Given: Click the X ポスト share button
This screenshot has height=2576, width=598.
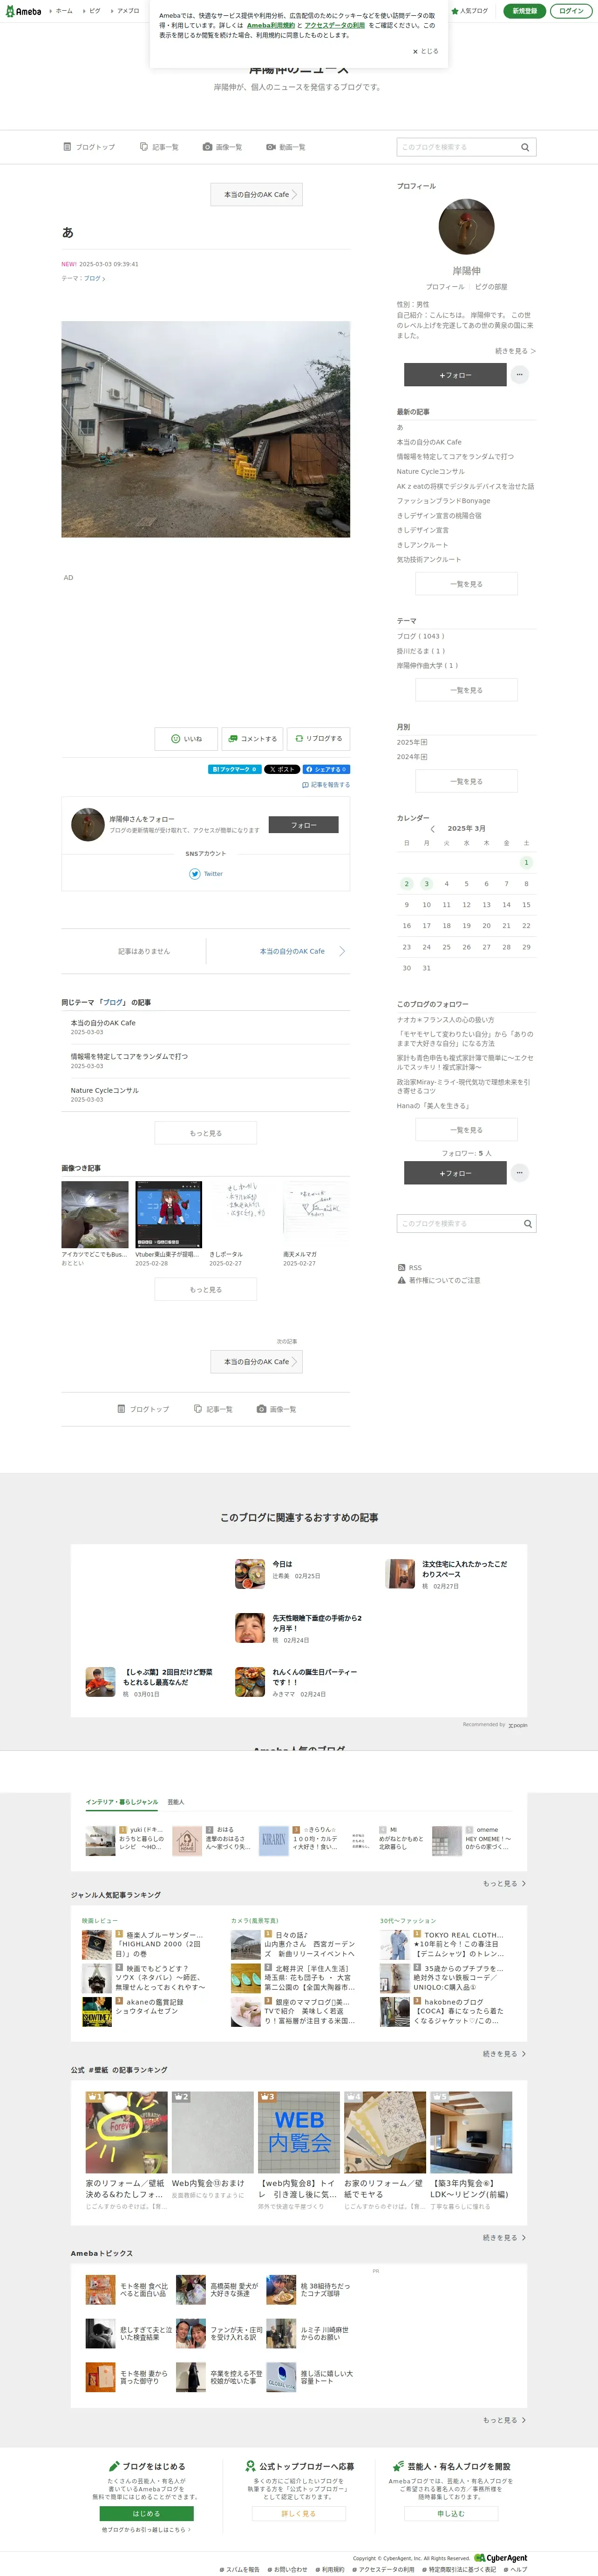Looking at the screenshot, I should [x=282, y=769].
